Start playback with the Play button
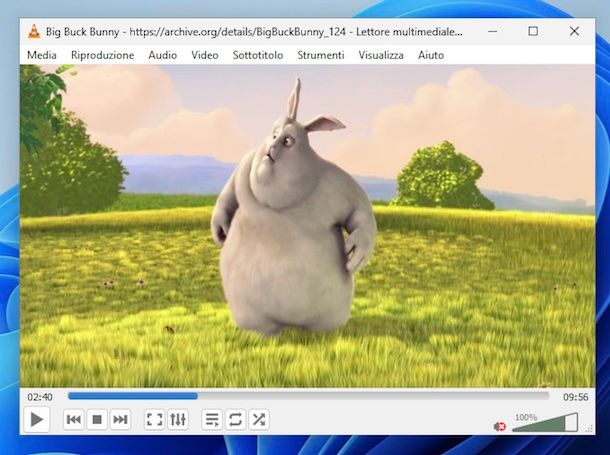The height and width of the screenshot is (455, 610). (37, 420)
